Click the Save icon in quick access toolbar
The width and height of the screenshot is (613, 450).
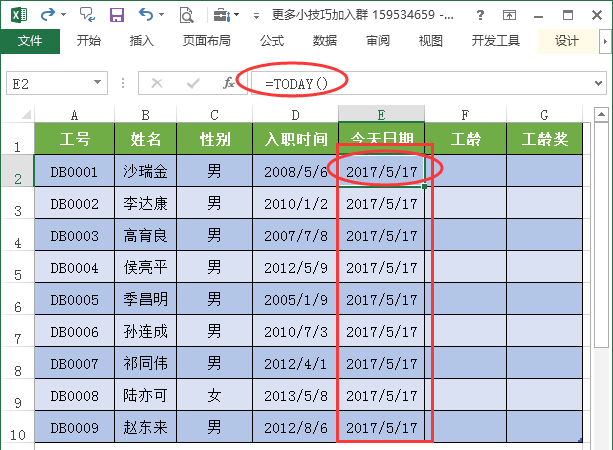(x=117, y=15)
